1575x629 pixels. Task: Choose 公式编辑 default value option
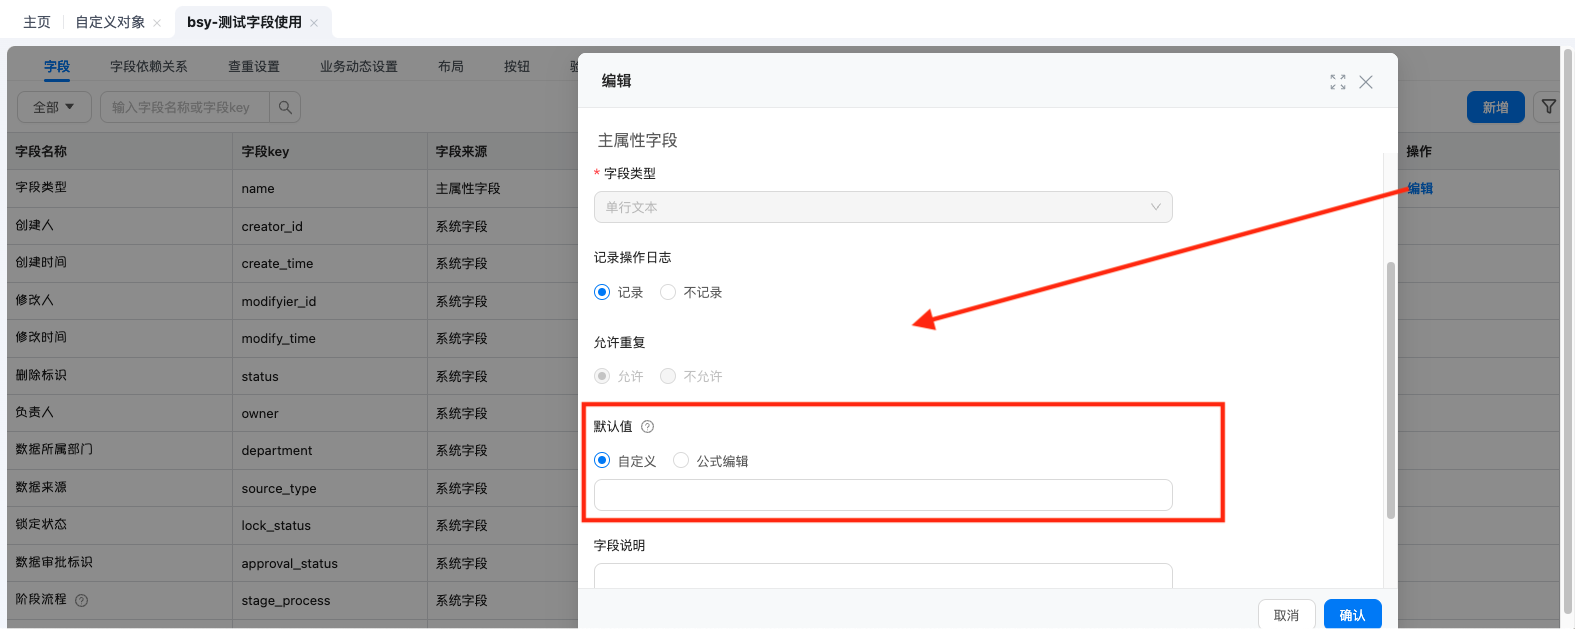(x=681, y=460)
